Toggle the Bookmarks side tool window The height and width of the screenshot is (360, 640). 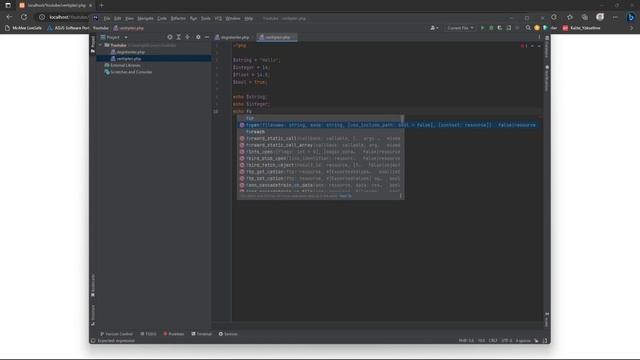click(x=93, y=285)
